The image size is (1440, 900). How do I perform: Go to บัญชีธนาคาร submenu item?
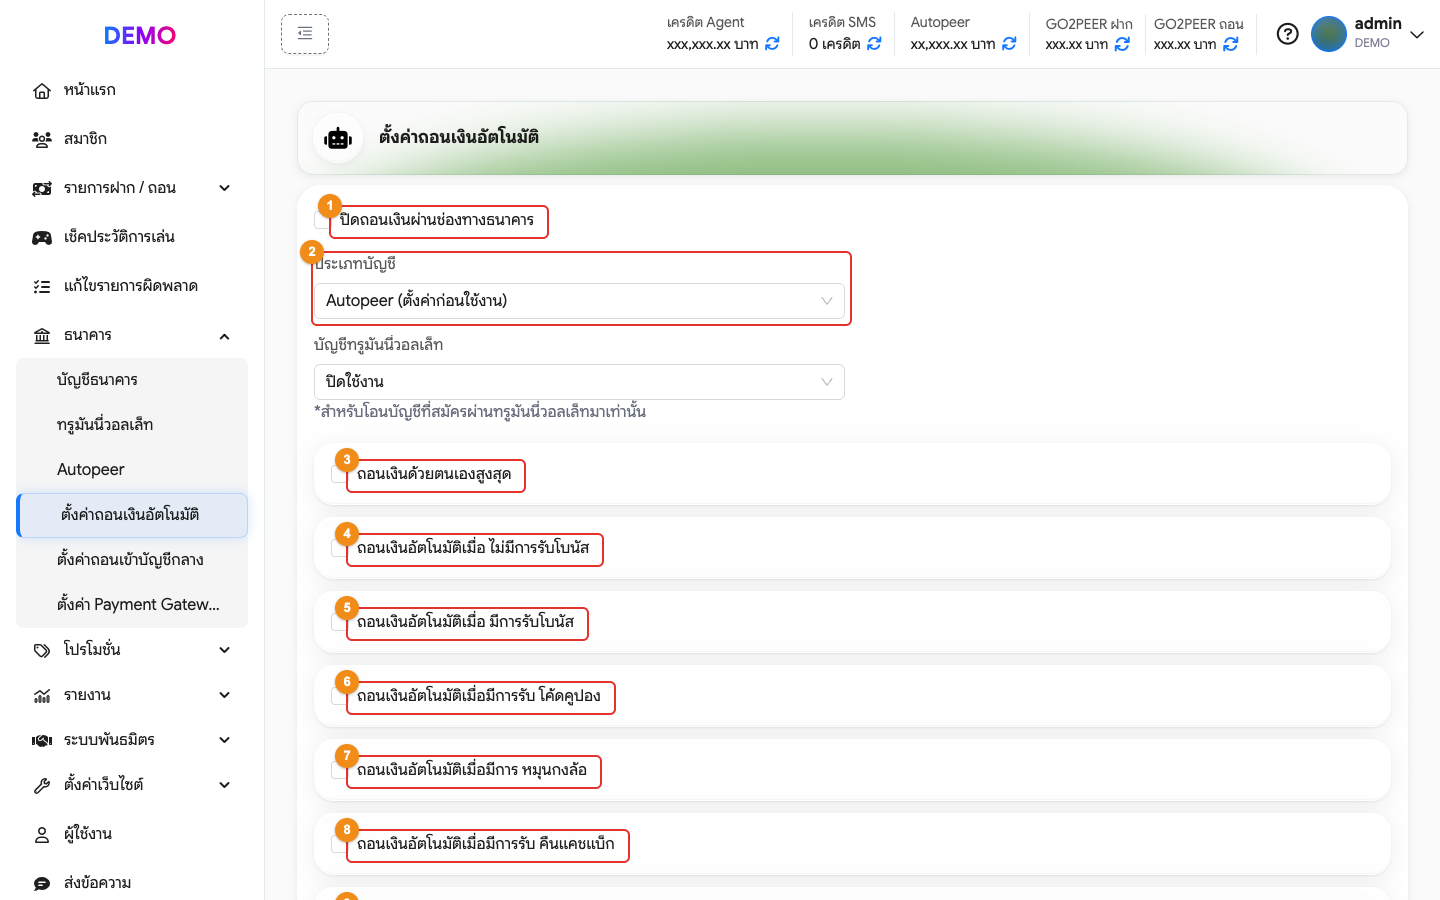tap(132, 380)
